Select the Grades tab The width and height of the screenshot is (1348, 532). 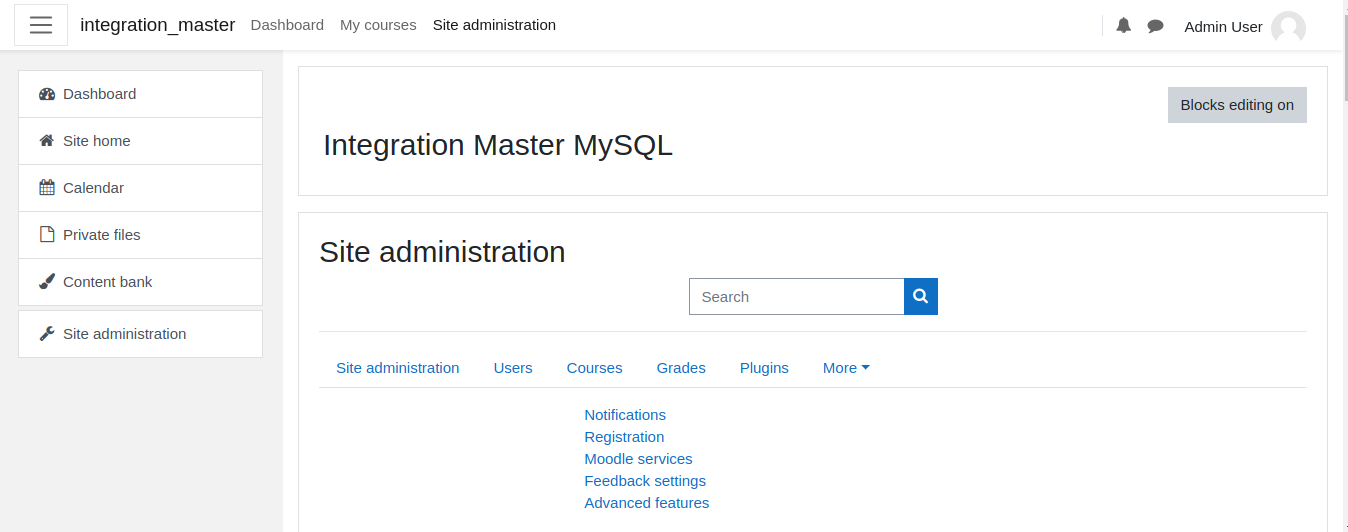click(681, 368)
